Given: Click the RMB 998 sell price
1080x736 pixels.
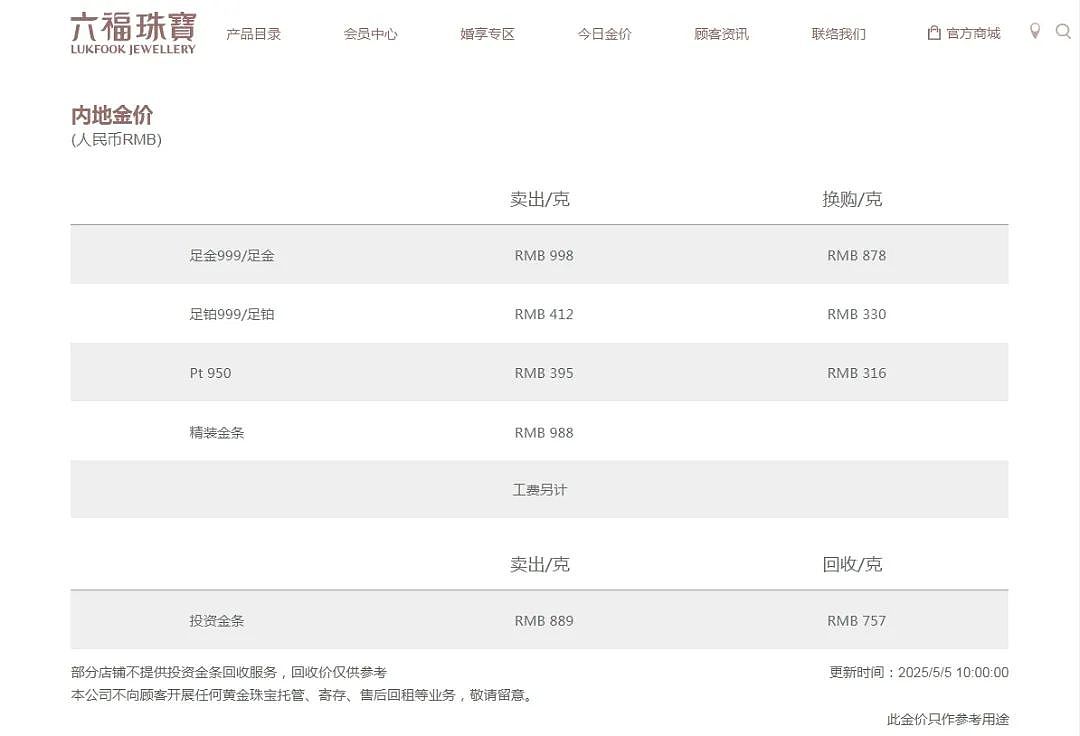Looking at the screenshot, I should (544, 255).
